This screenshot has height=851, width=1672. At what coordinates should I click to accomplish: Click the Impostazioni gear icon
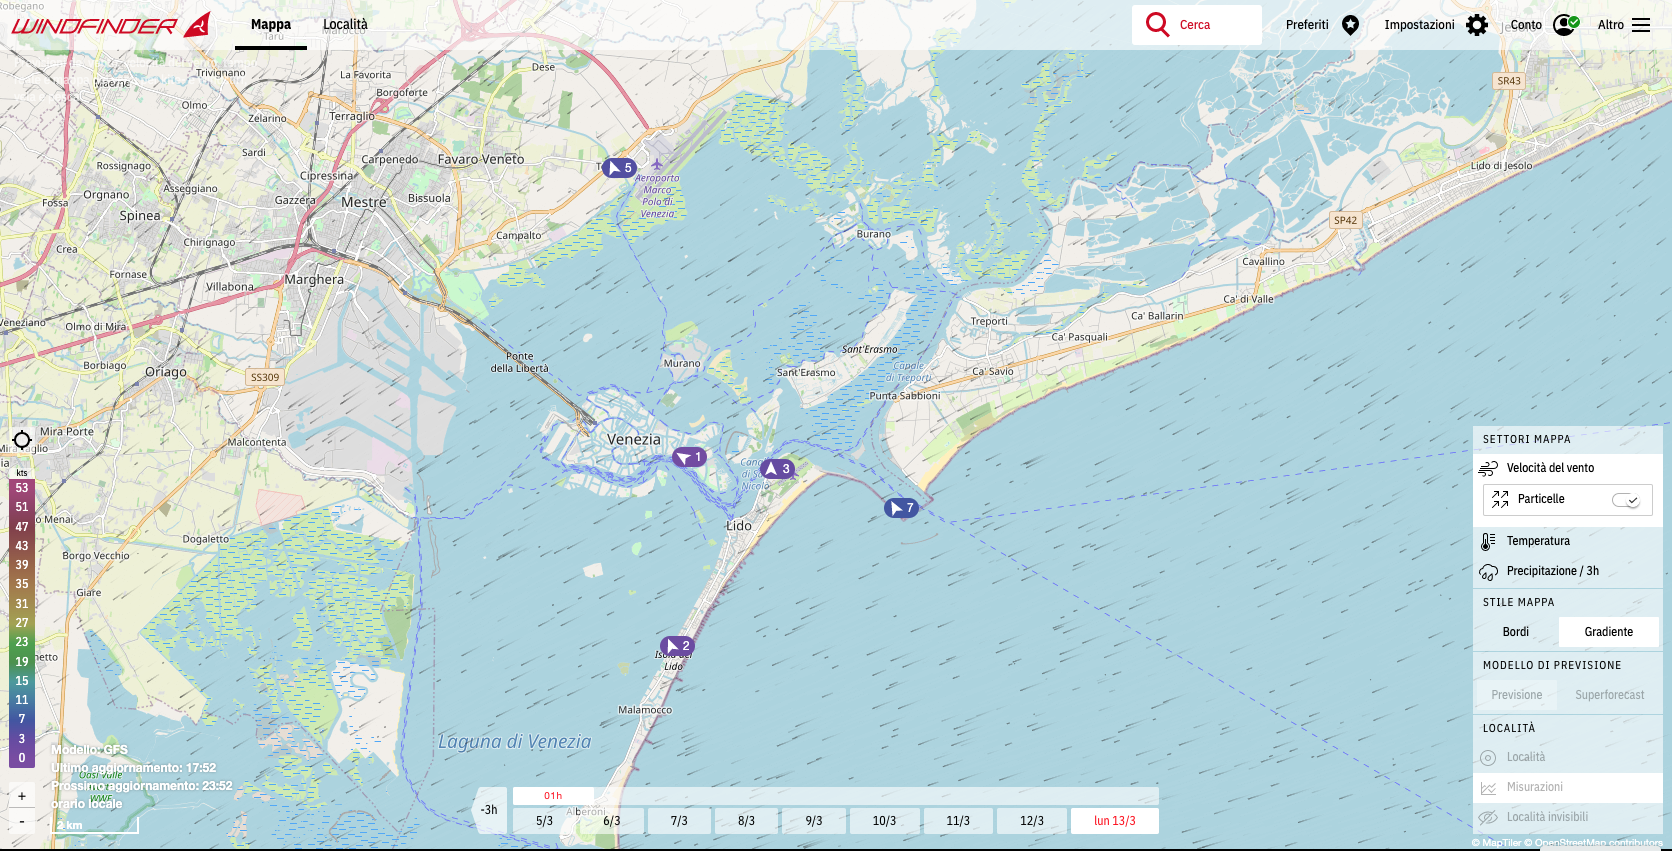click(x=1477, y=25)
